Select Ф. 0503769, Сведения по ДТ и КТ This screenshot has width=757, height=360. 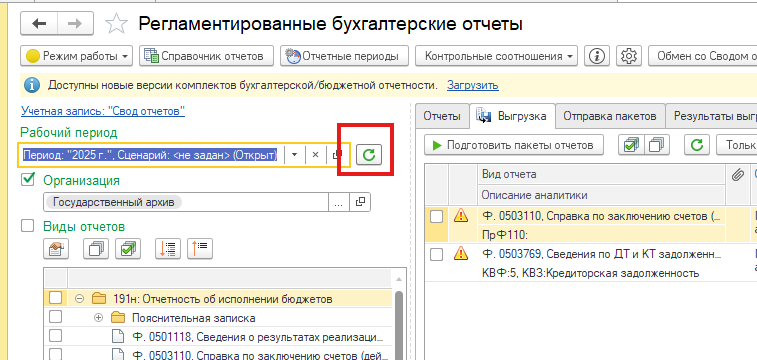[602, 254]
